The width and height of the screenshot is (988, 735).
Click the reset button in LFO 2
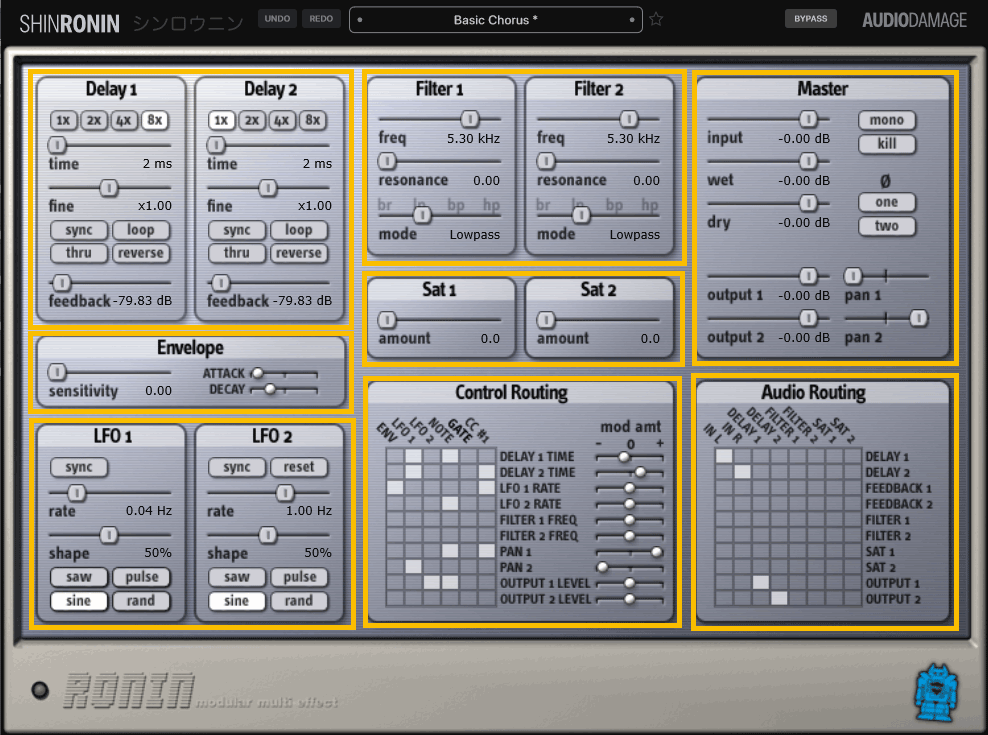coord(299,467)
